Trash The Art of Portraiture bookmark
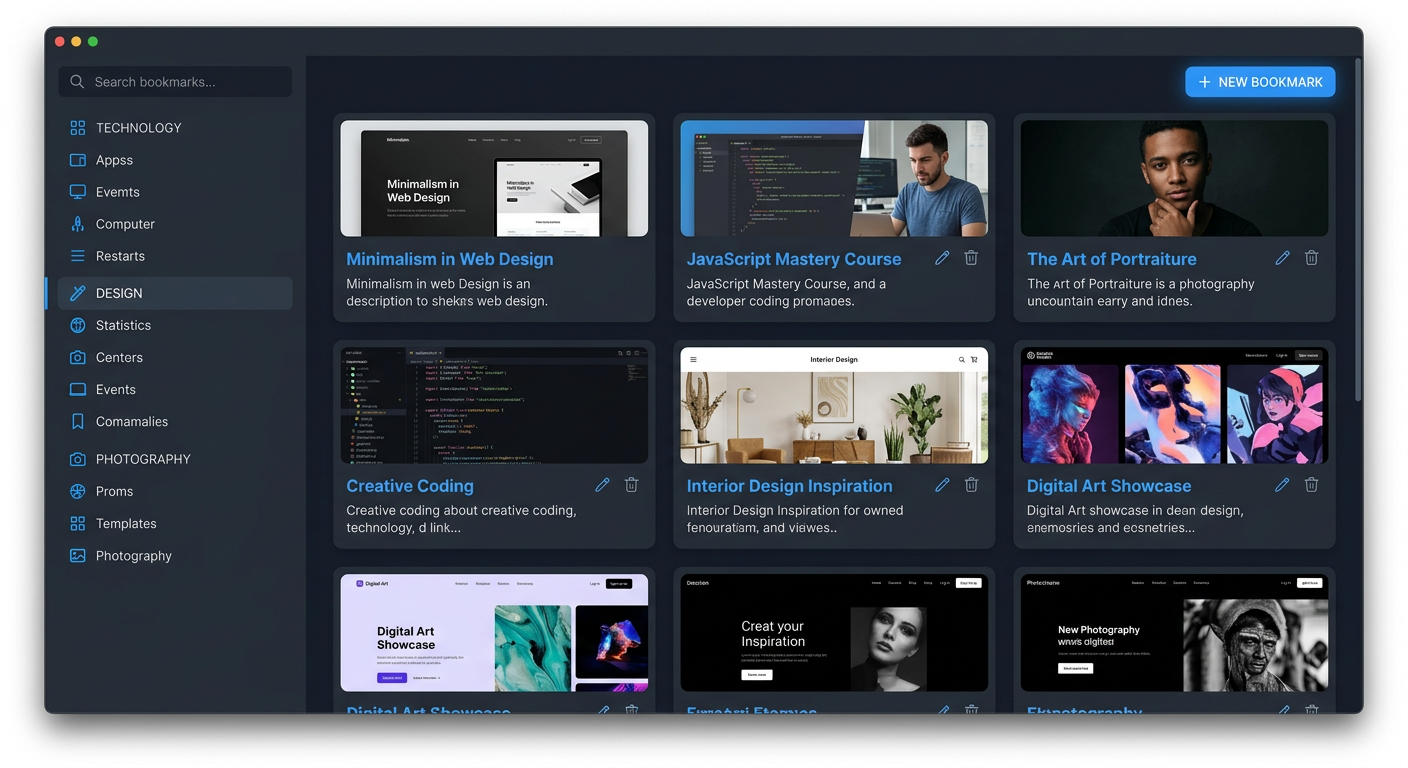This screenshot has height=768, width=1408. click(x=1311, y=258)
